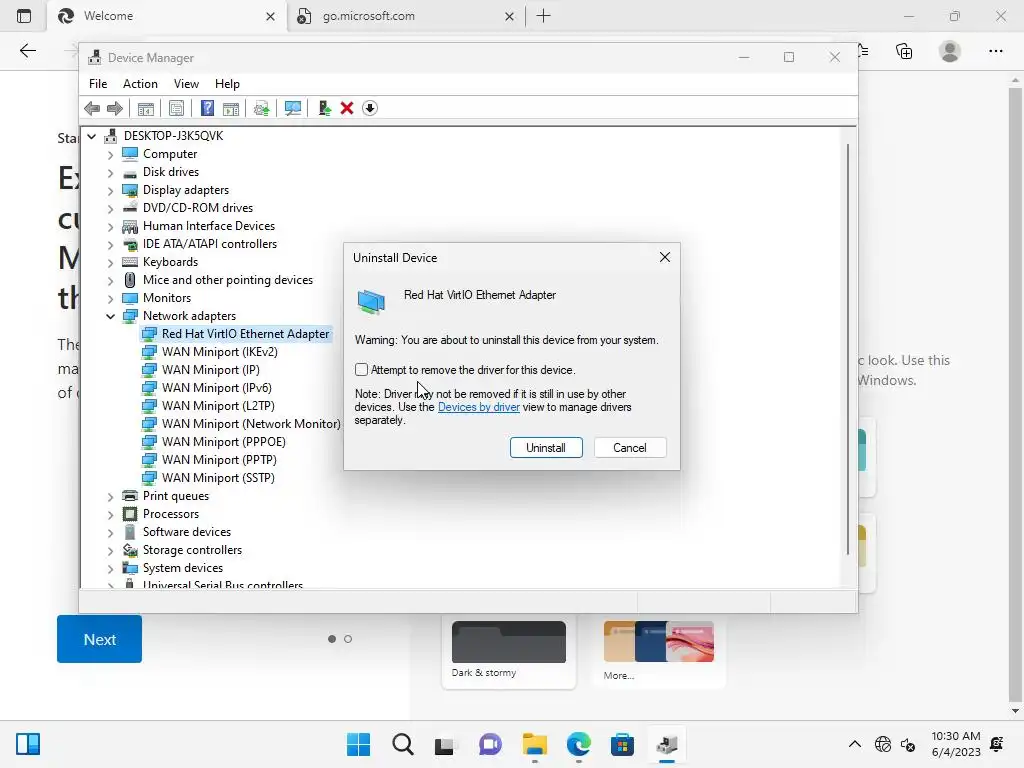Expand the Print queues category

pos(110,497)
